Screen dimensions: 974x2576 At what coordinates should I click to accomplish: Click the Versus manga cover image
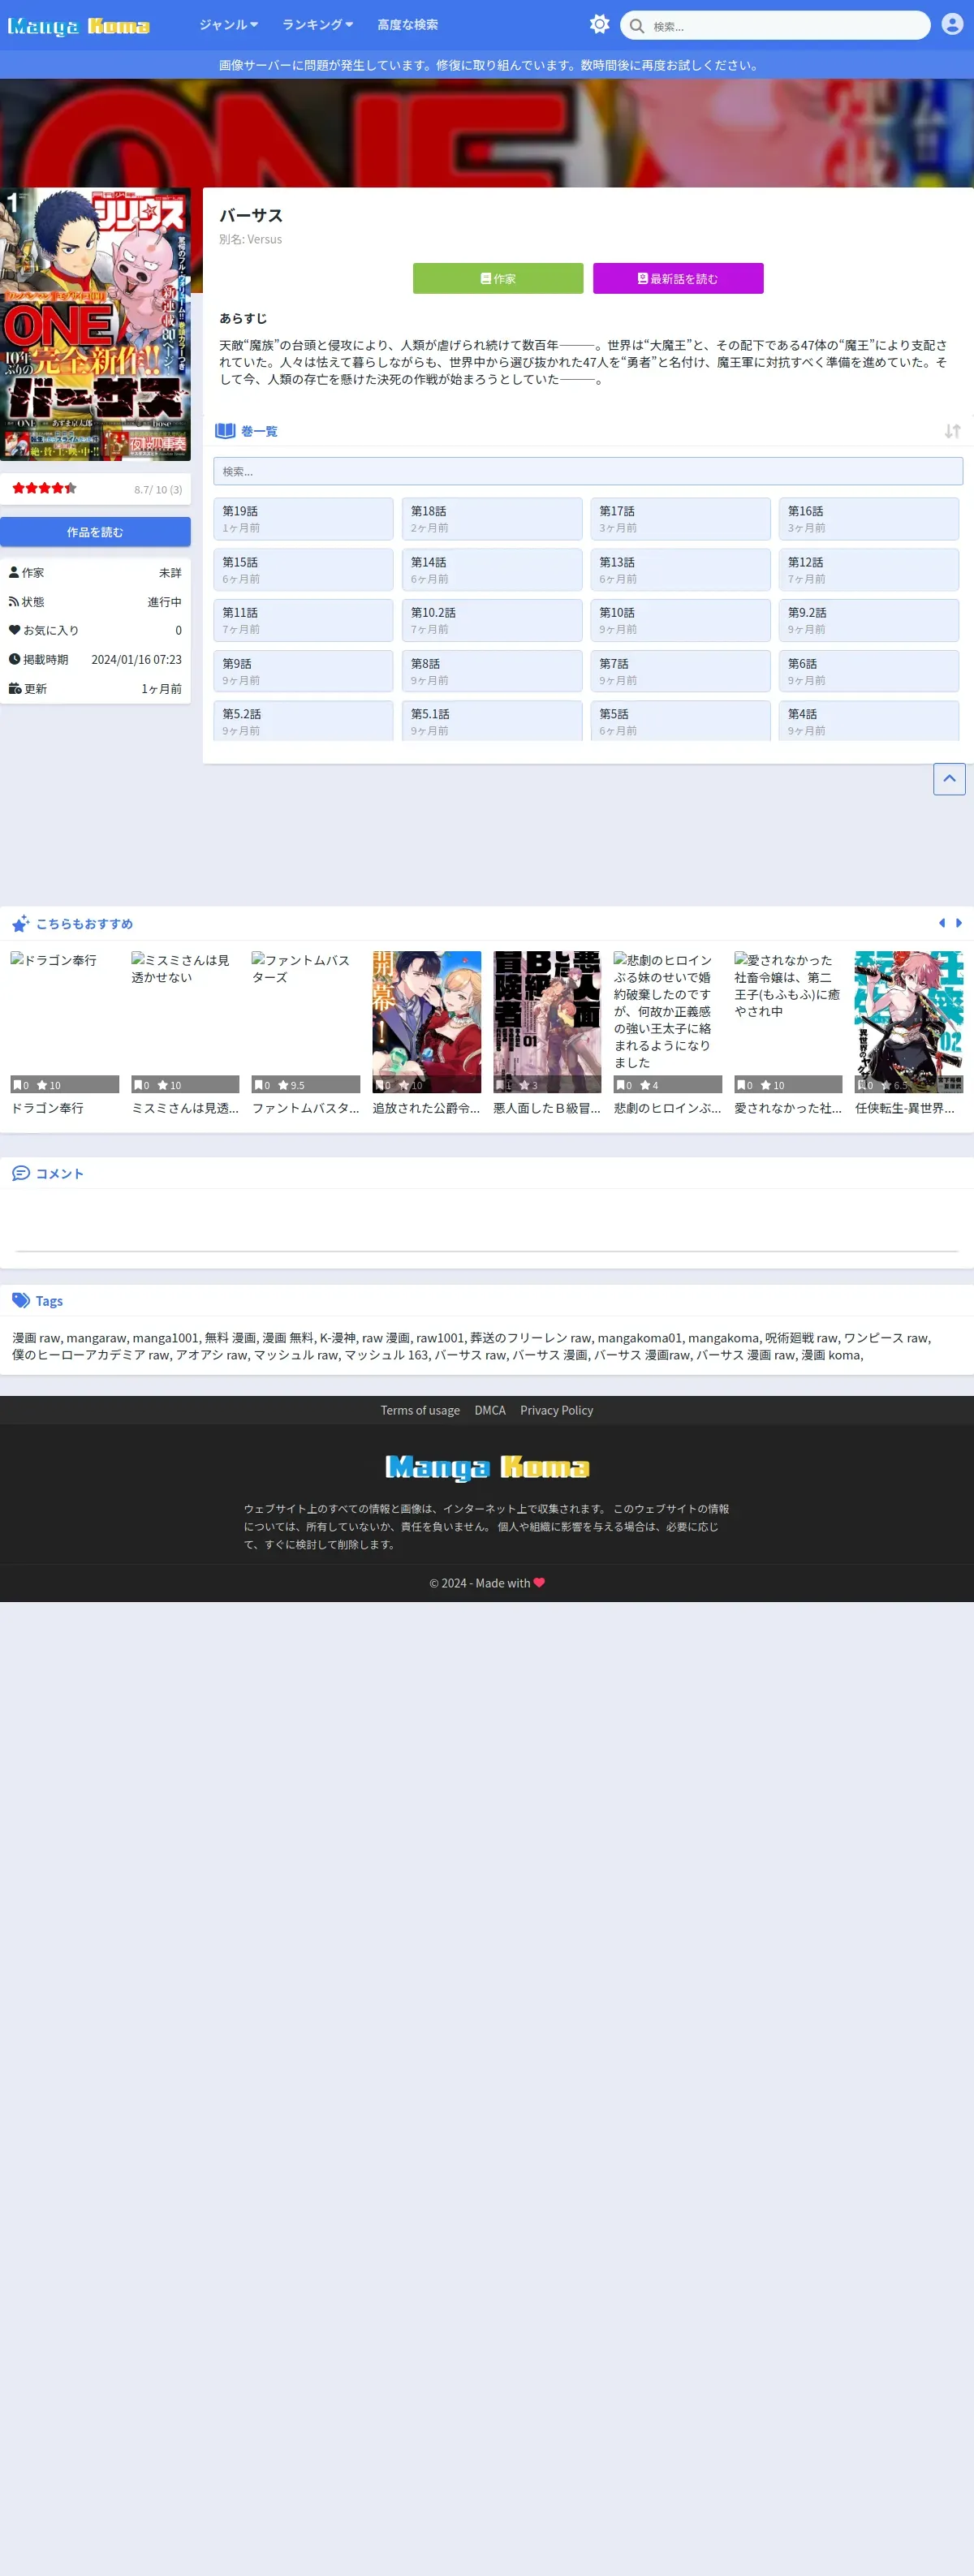95,324
